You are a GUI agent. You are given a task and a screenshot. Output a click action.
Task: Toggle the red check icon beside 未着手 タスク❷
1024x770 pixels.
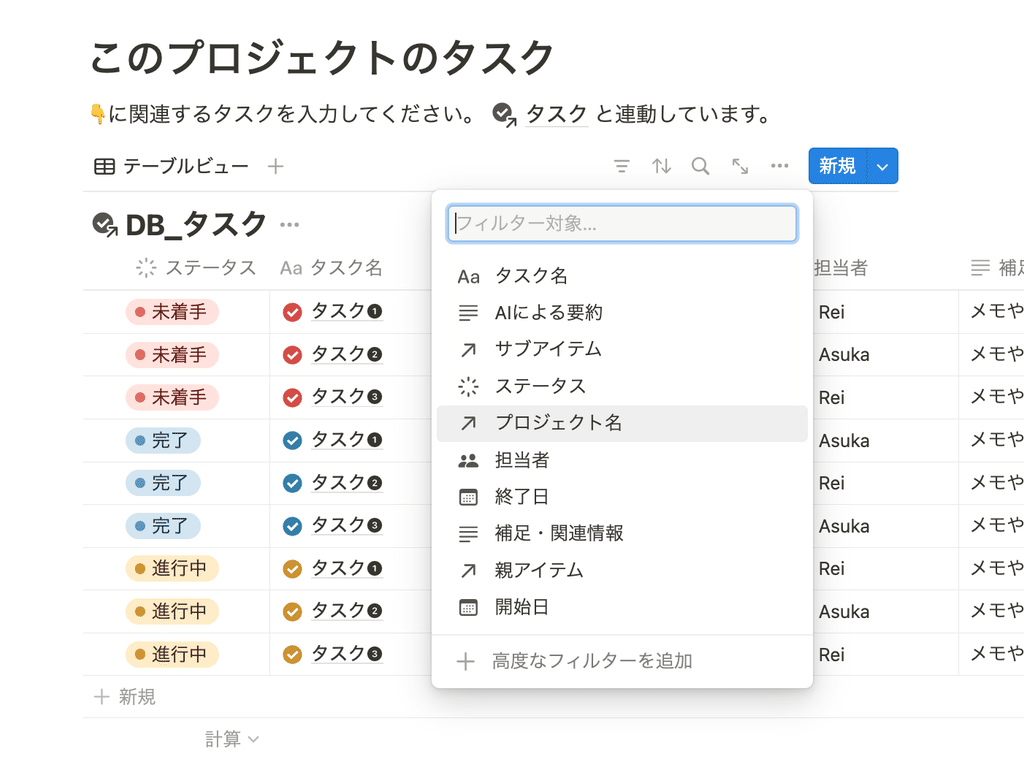pos(292,355)
